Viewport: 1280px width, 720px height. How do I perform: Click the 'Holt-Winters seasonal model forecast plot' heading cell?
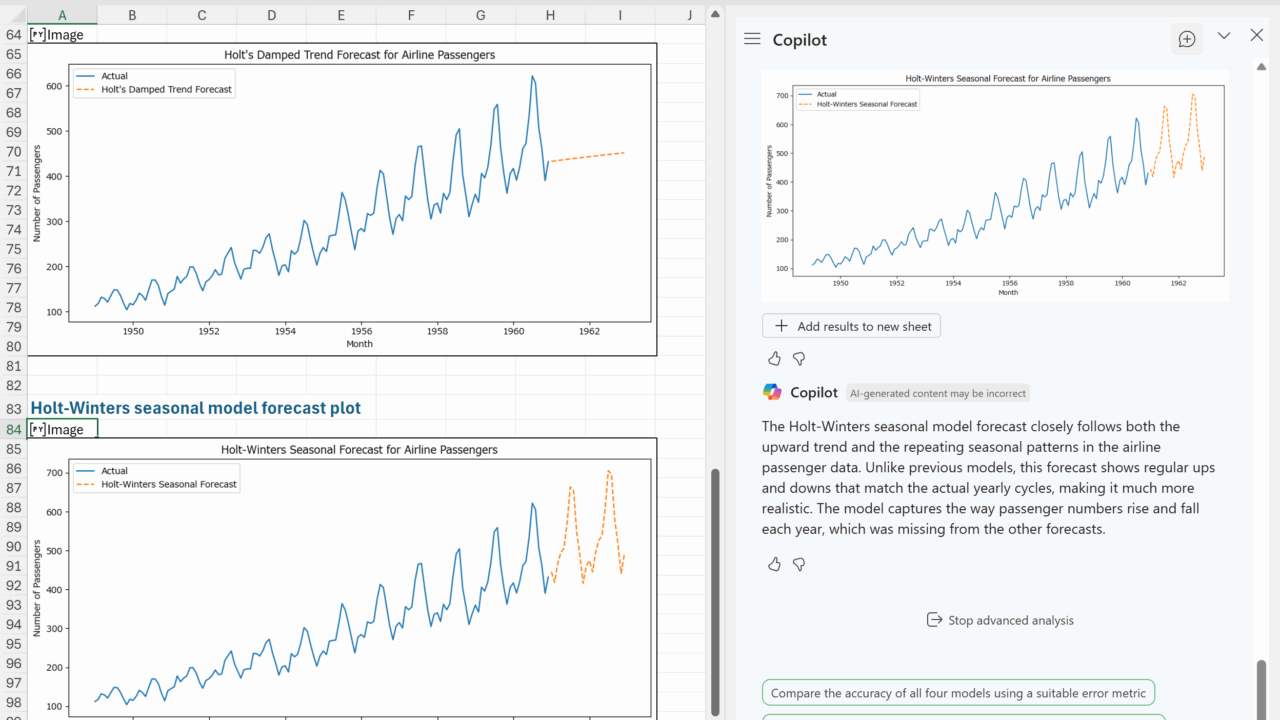[196, 408]
